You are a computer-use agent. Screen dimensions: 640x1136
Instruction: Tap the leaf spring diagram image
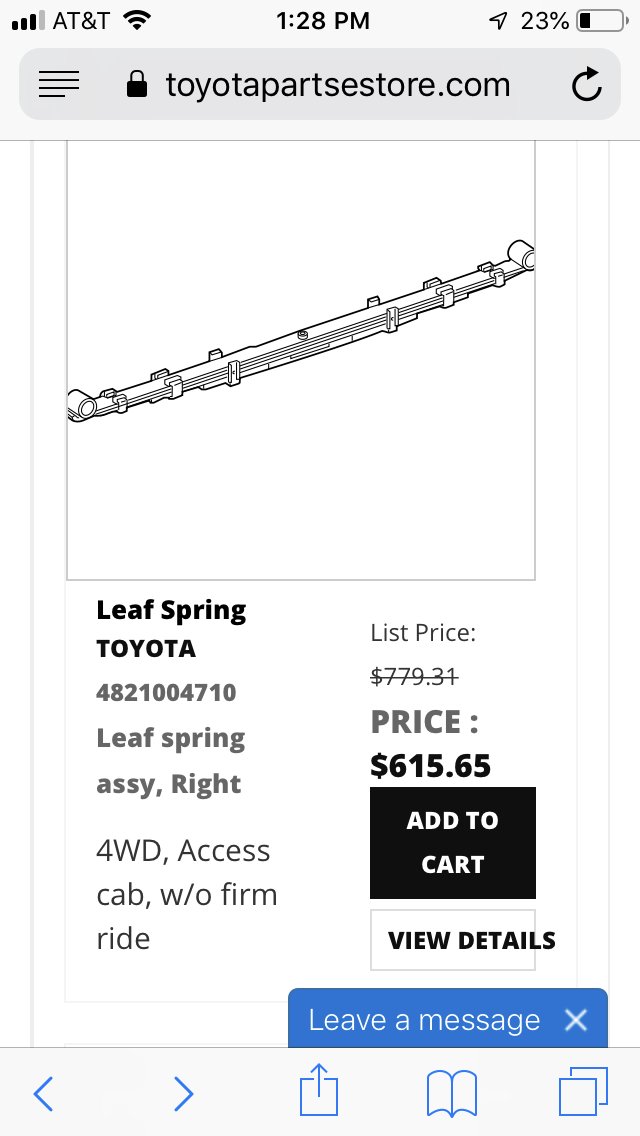301,360
